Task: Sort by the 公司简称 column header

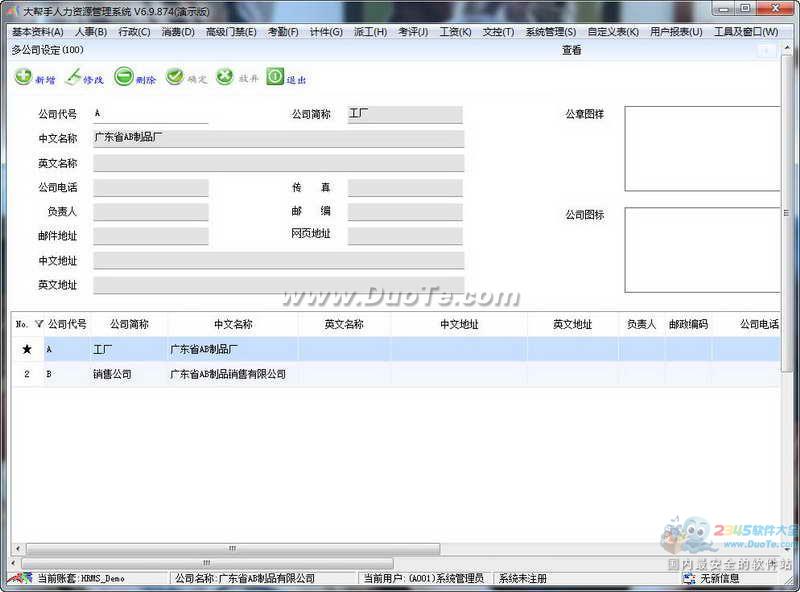Action: (x=129, y=324)
